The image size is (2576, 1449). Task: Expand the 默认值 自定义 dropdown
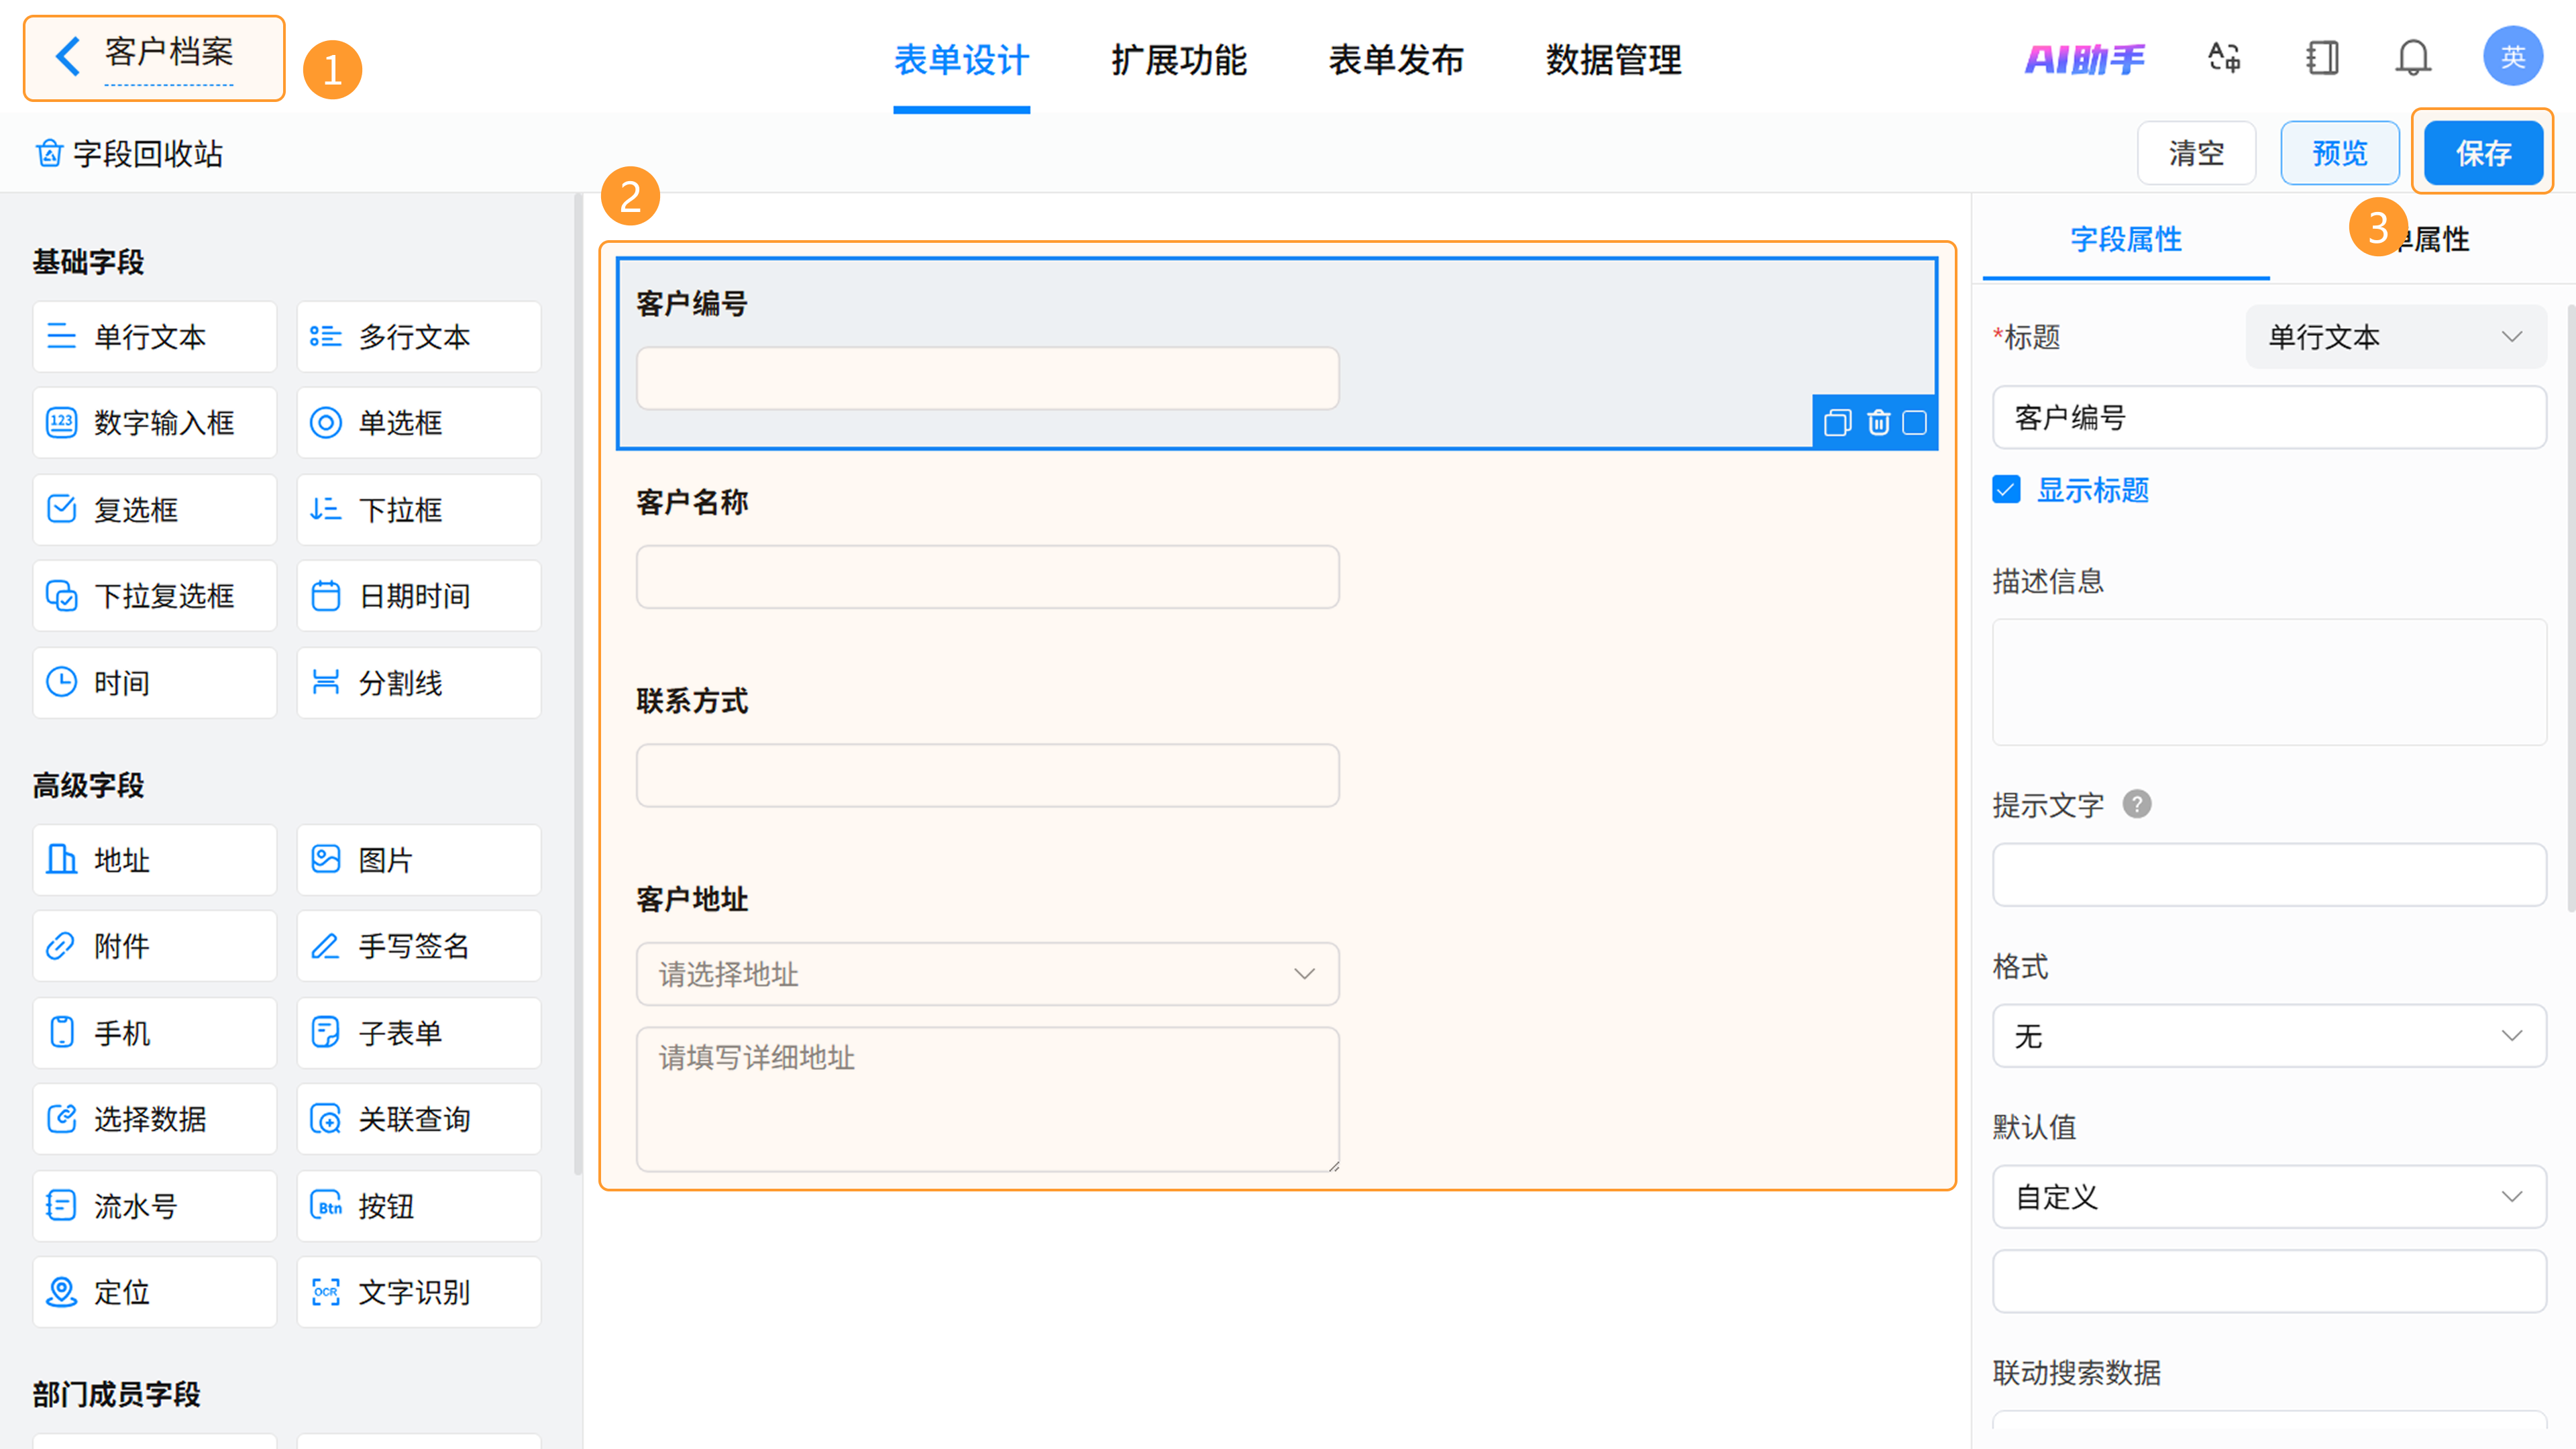tap(2268, 1196)
